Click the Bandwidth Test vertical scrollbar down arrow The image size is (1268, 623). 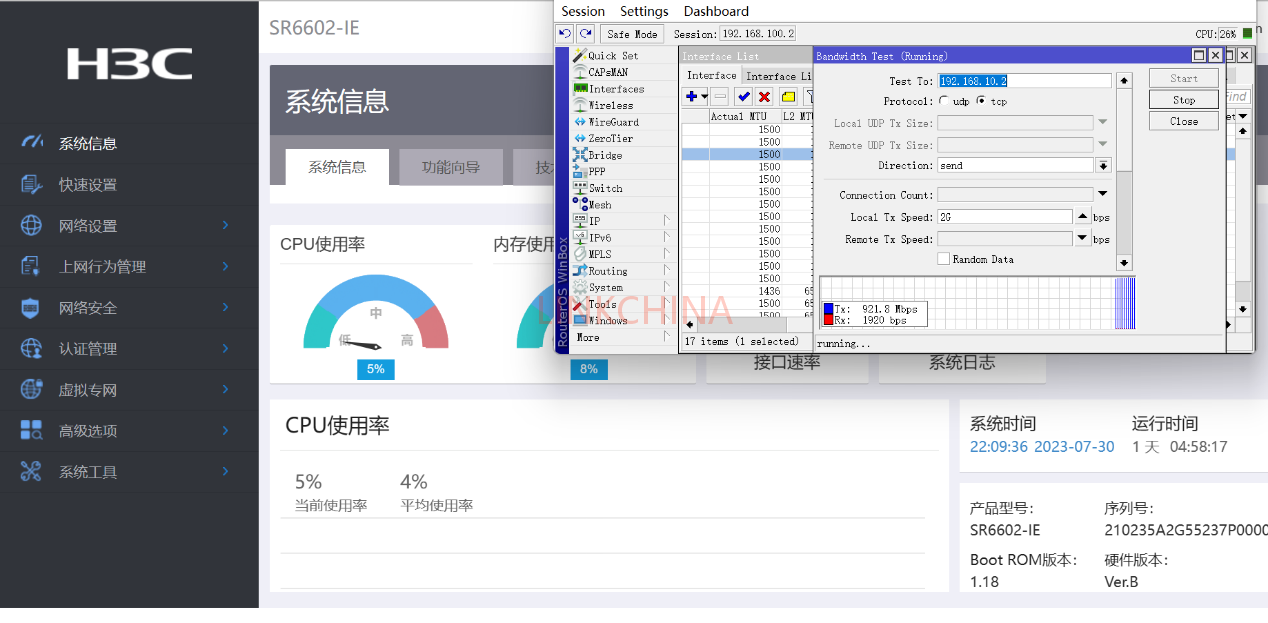pyautogui.click(x=1124, y=263)
